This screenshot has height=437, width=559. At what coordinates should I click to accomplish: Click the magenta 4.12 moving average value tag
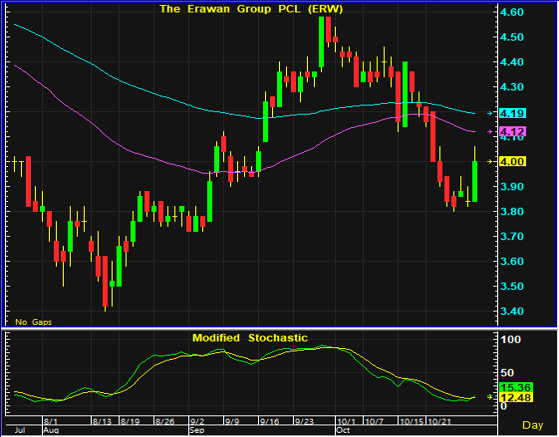pyautogui.click(x=512, y=132)
